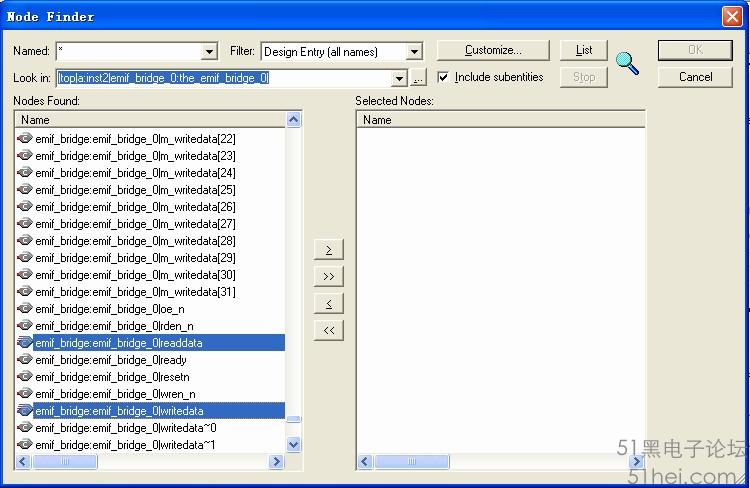Click node icon beside m_writedata[22]

(25, 139)
